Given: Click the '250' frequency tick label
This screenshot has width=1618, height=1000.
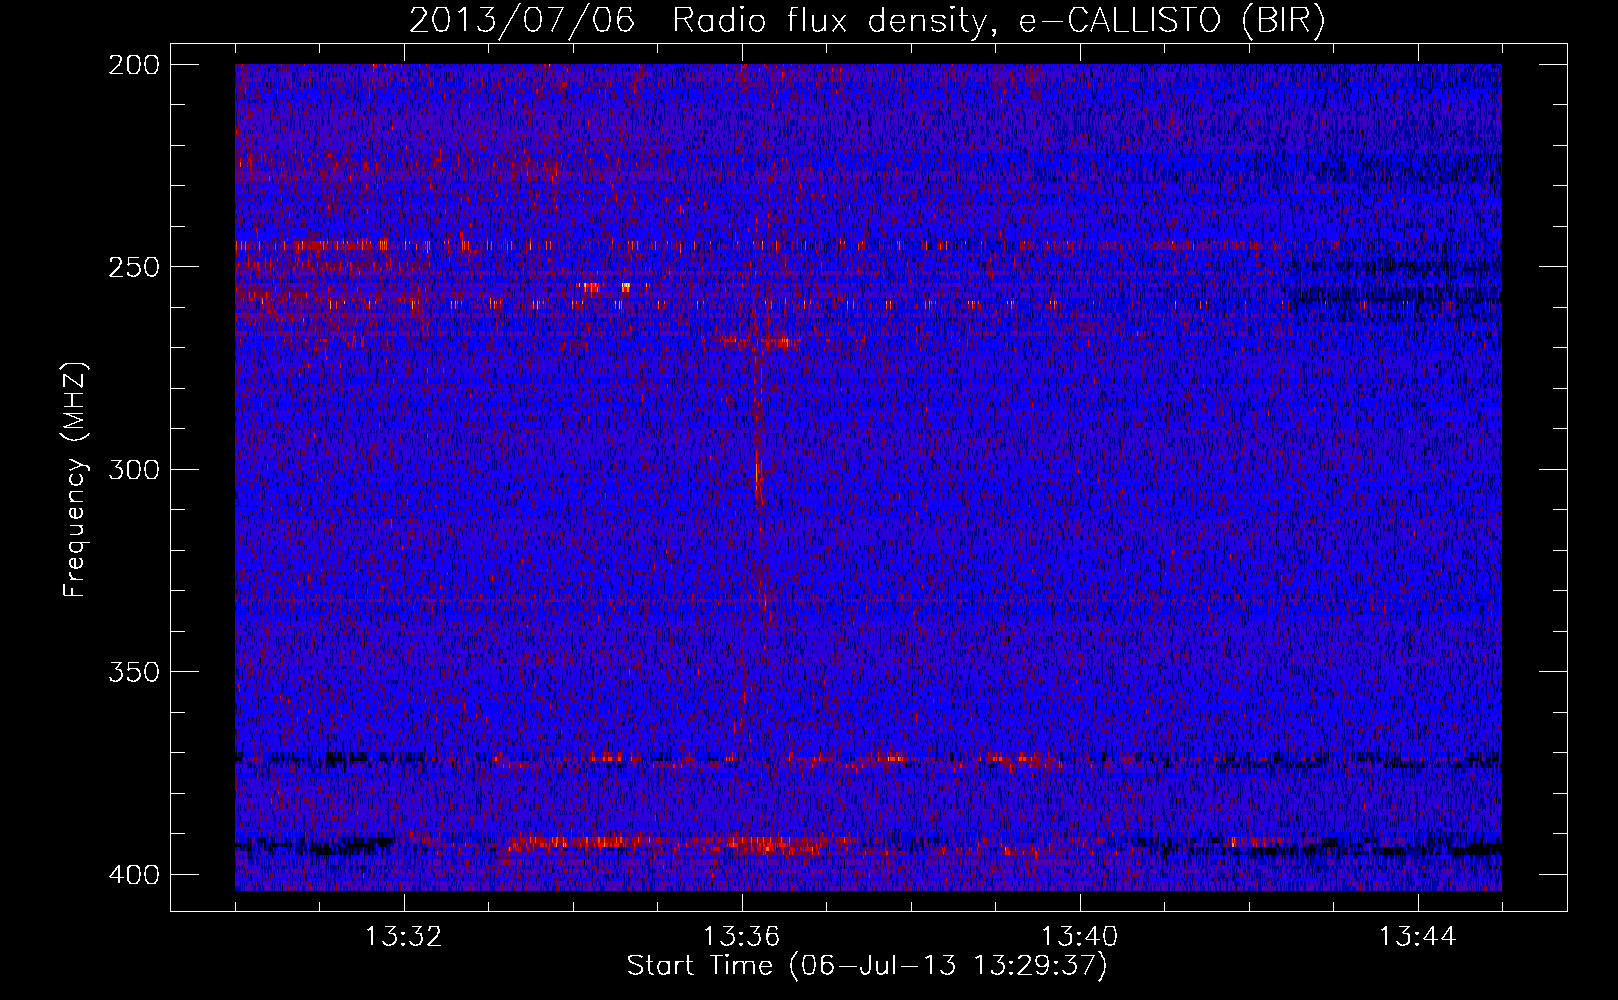Looking at the screenshot, I should (x=133, y=267).
